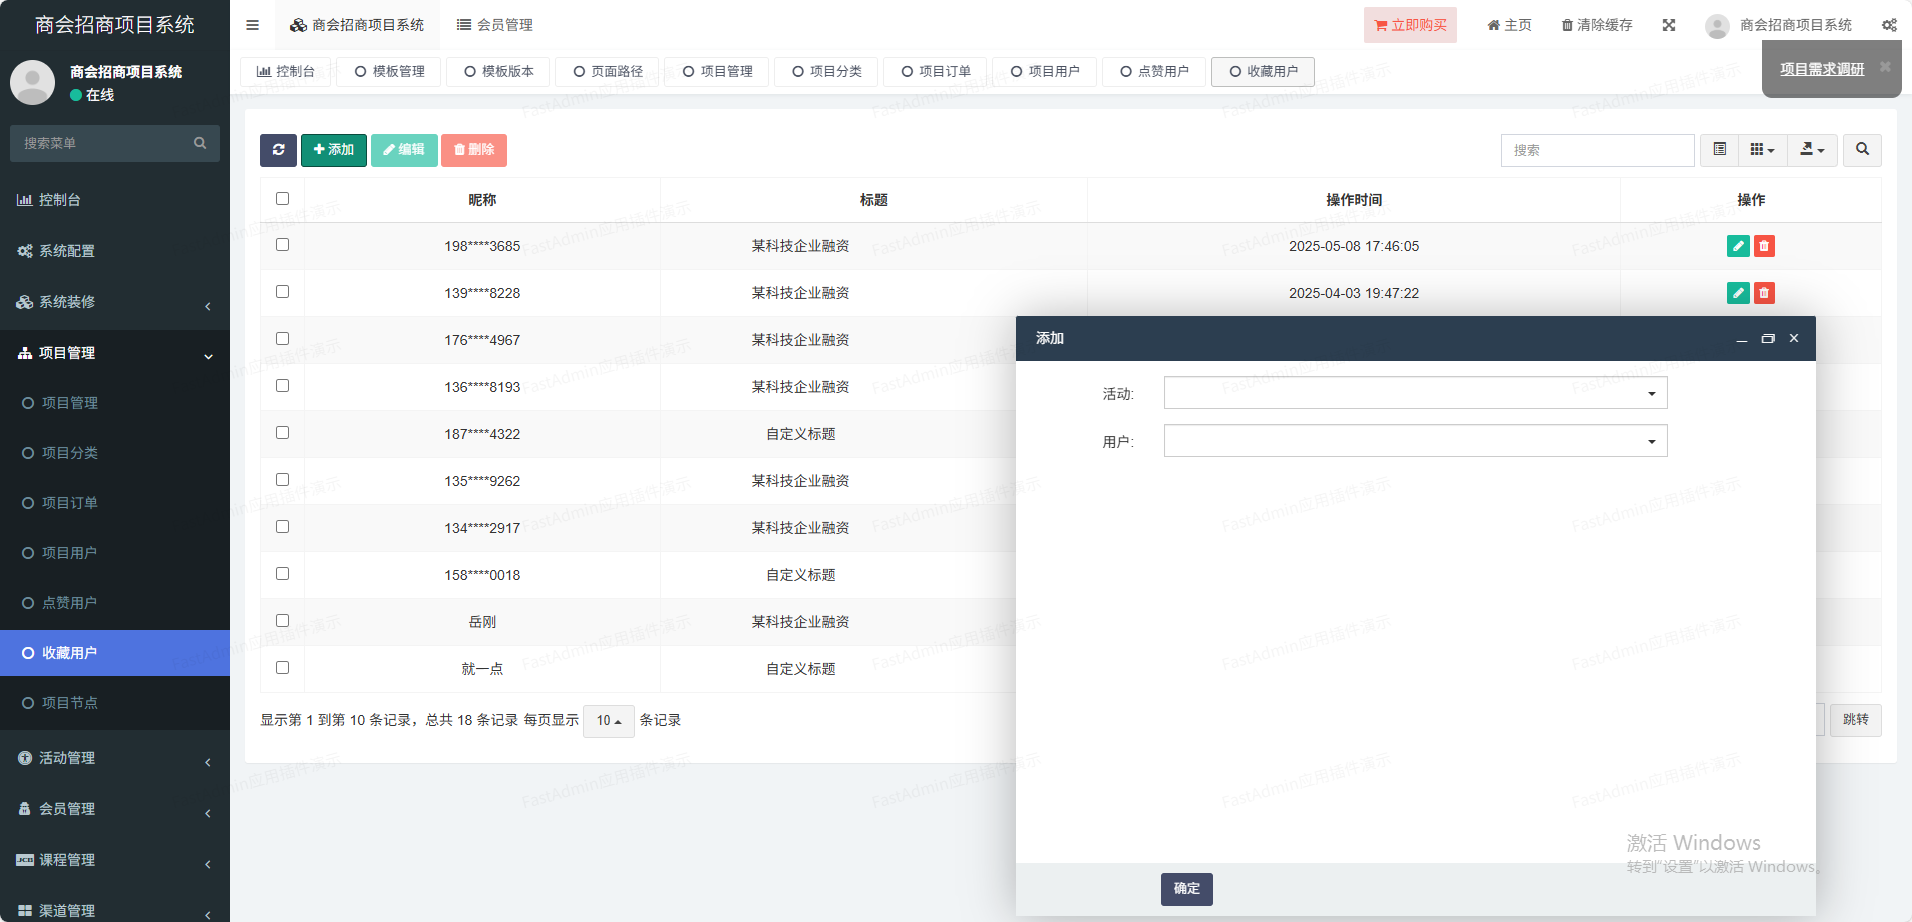
Task: Click the green edit icon for 198****3685 row
Action: tap(1737, 246)
